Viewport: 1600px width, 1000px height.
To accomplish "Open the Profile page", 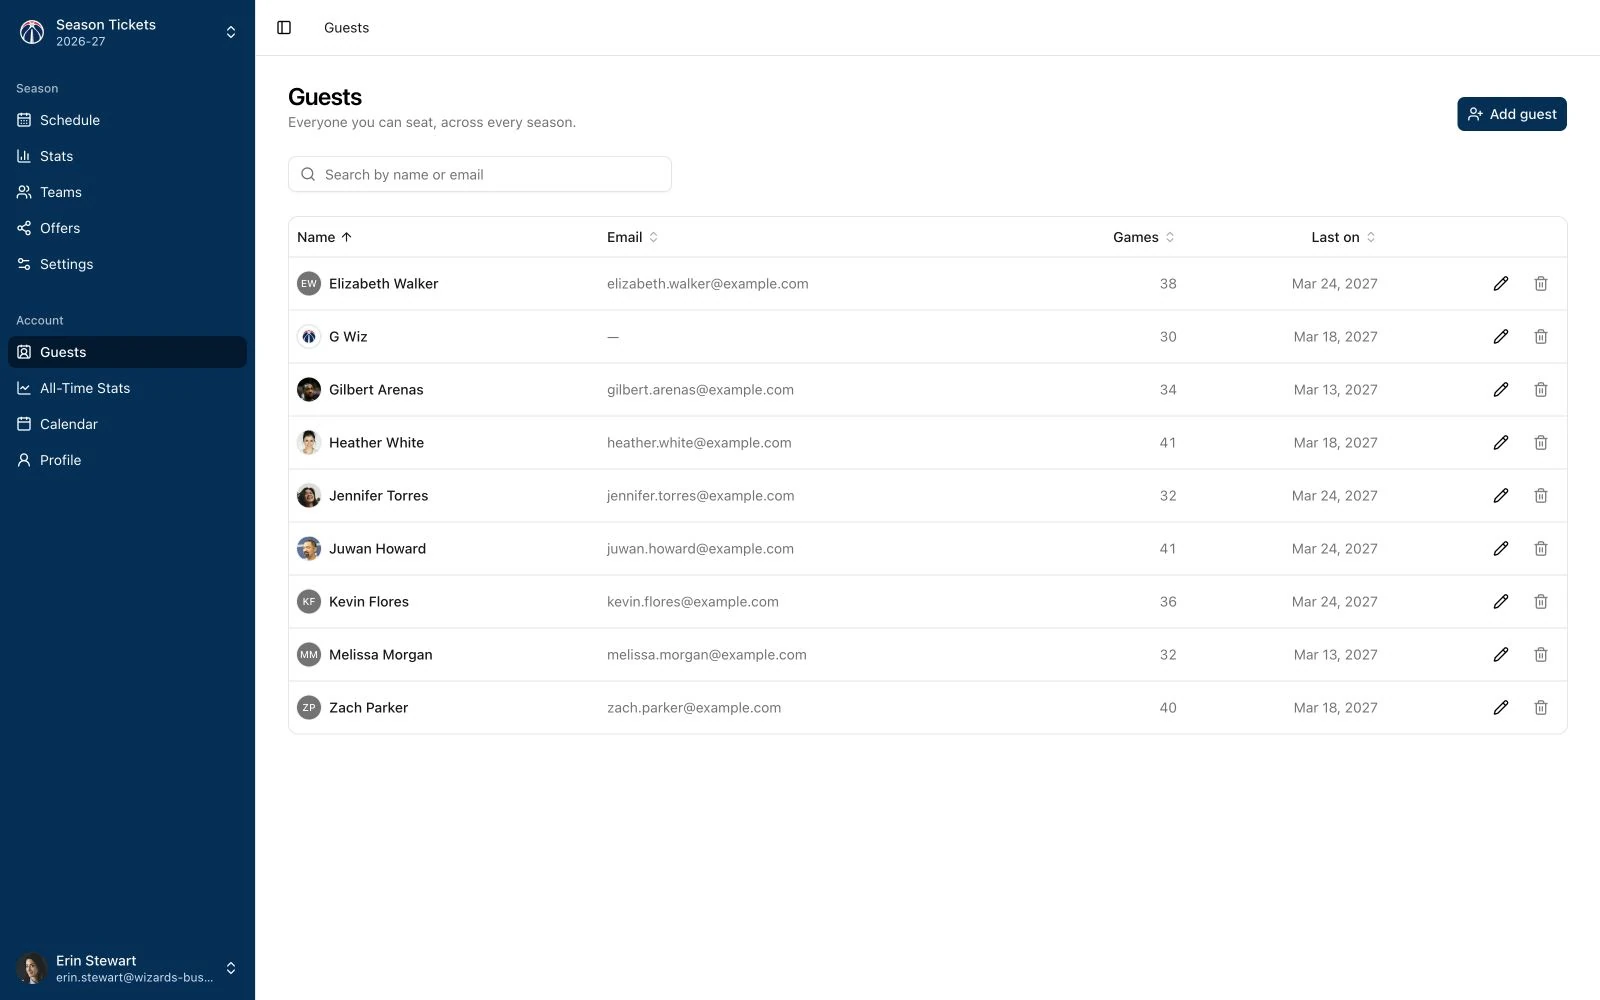I will pos(128,460).
